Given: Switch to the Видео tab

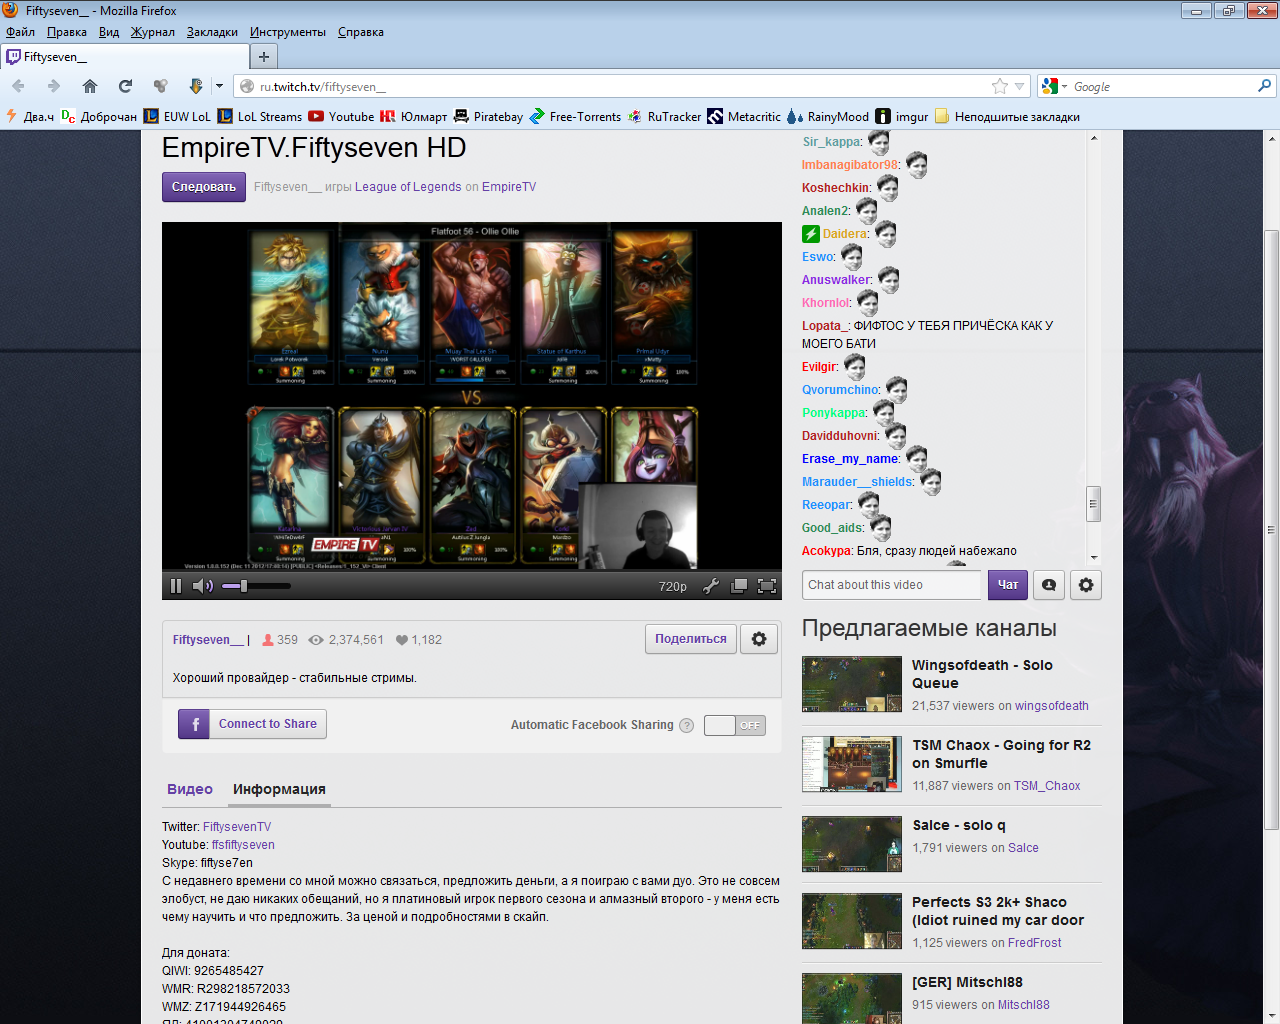Looking at the screenshot, I should 190,789.
